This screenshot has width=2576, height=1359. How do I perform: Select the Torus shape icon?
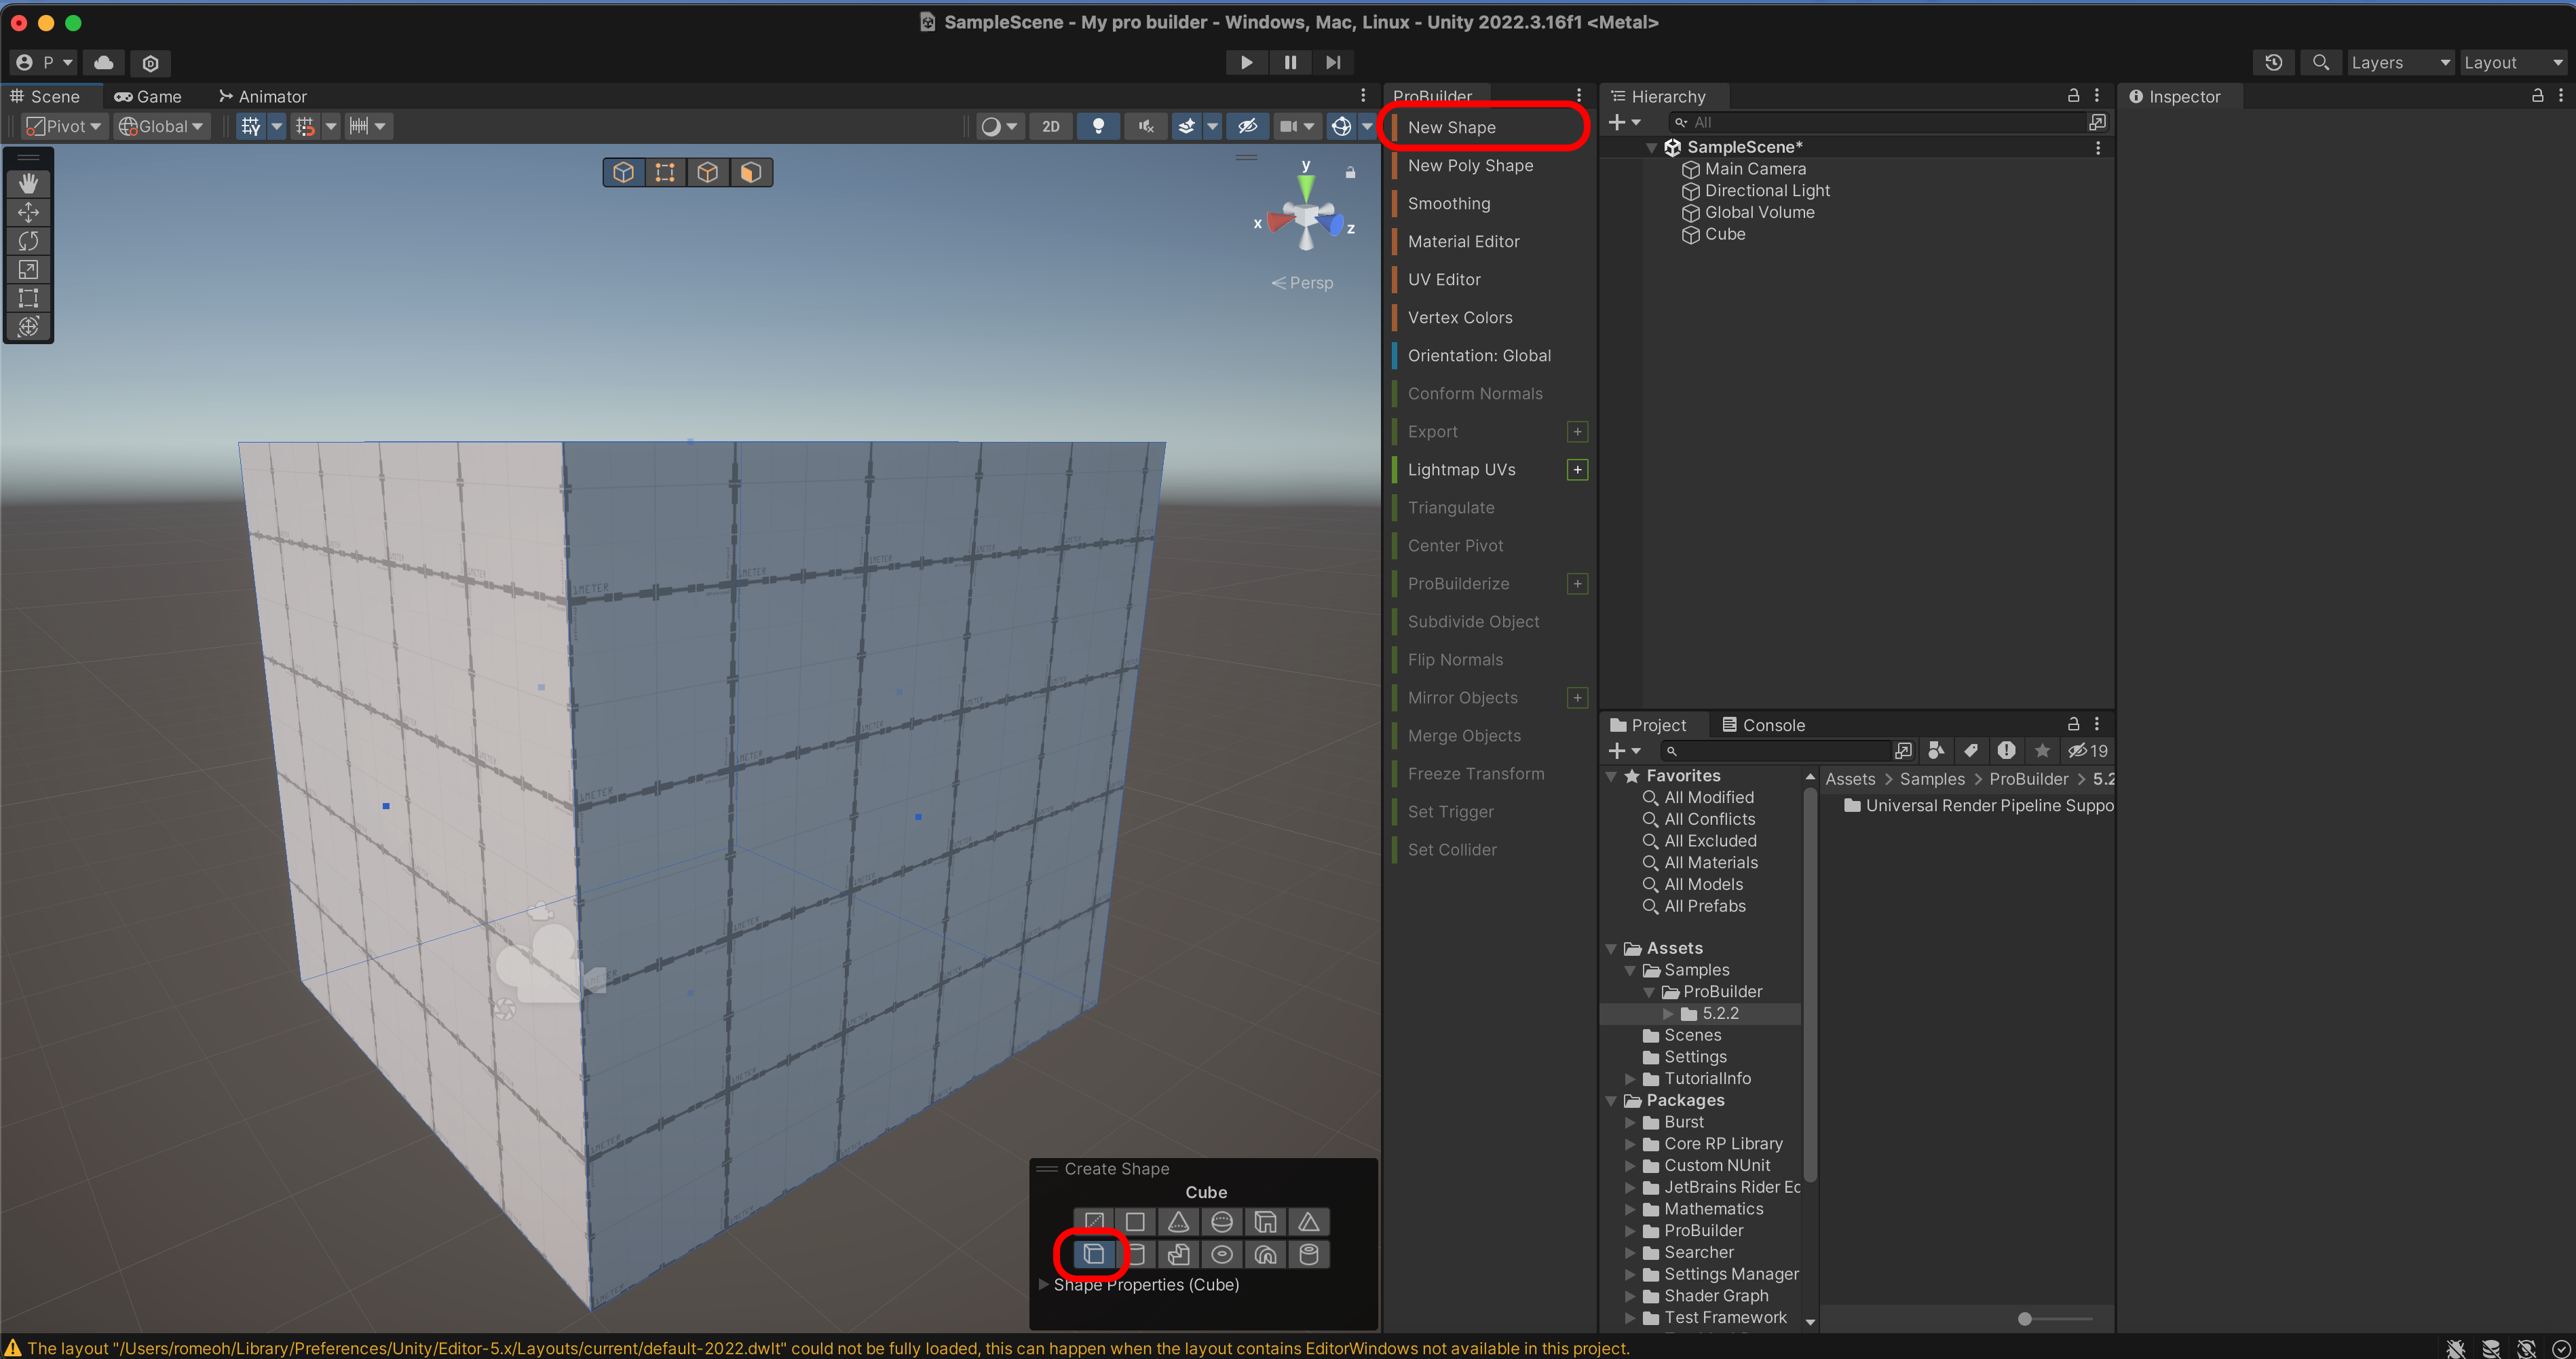pos(1221,1254)
